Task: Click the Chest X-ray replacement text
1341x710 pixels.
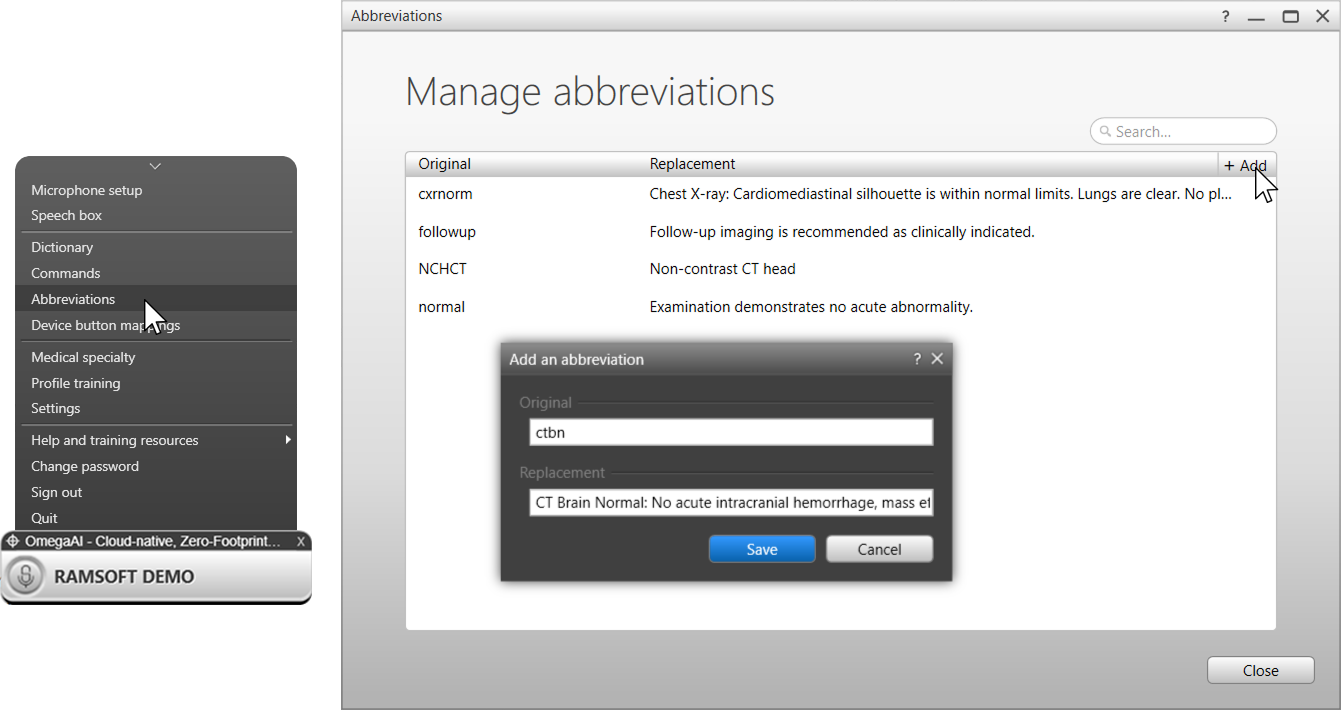Action: [x=941, y=194]
